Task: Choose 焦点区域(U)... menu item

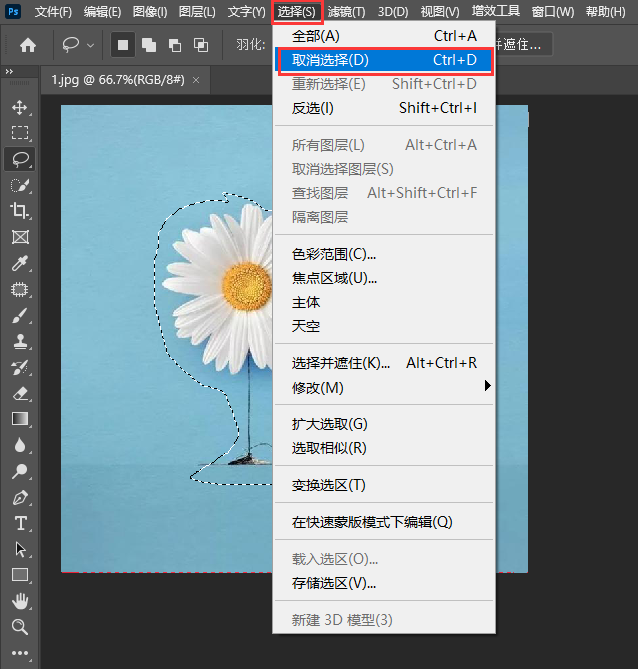Action: pos(384,278)
